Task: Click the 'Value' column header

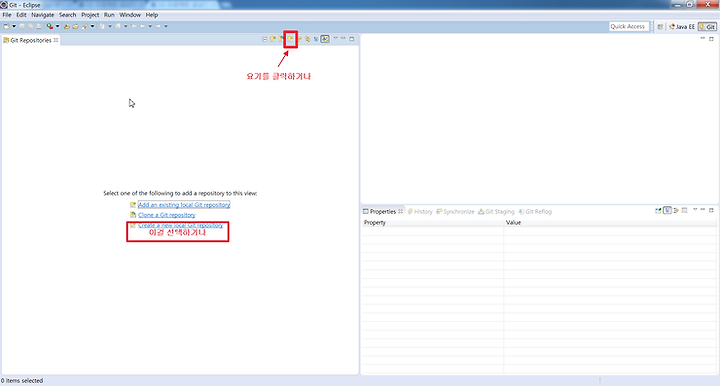Action: [x=610, y=223]
